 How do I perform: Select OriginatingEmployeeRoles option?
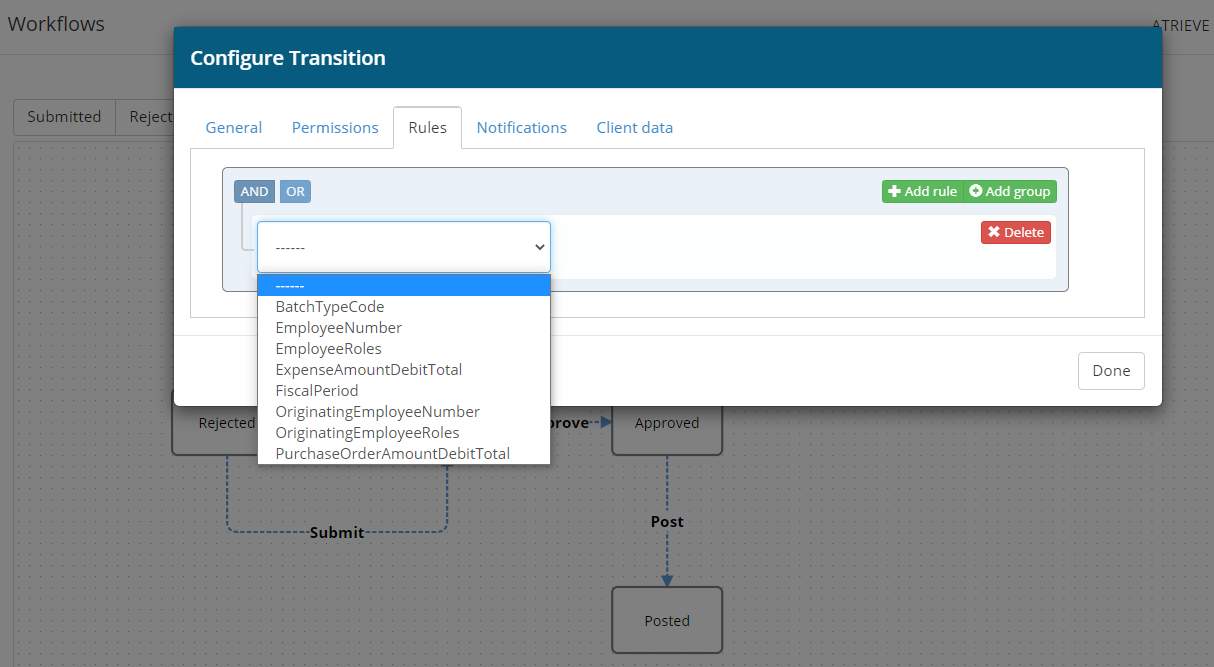367,433
